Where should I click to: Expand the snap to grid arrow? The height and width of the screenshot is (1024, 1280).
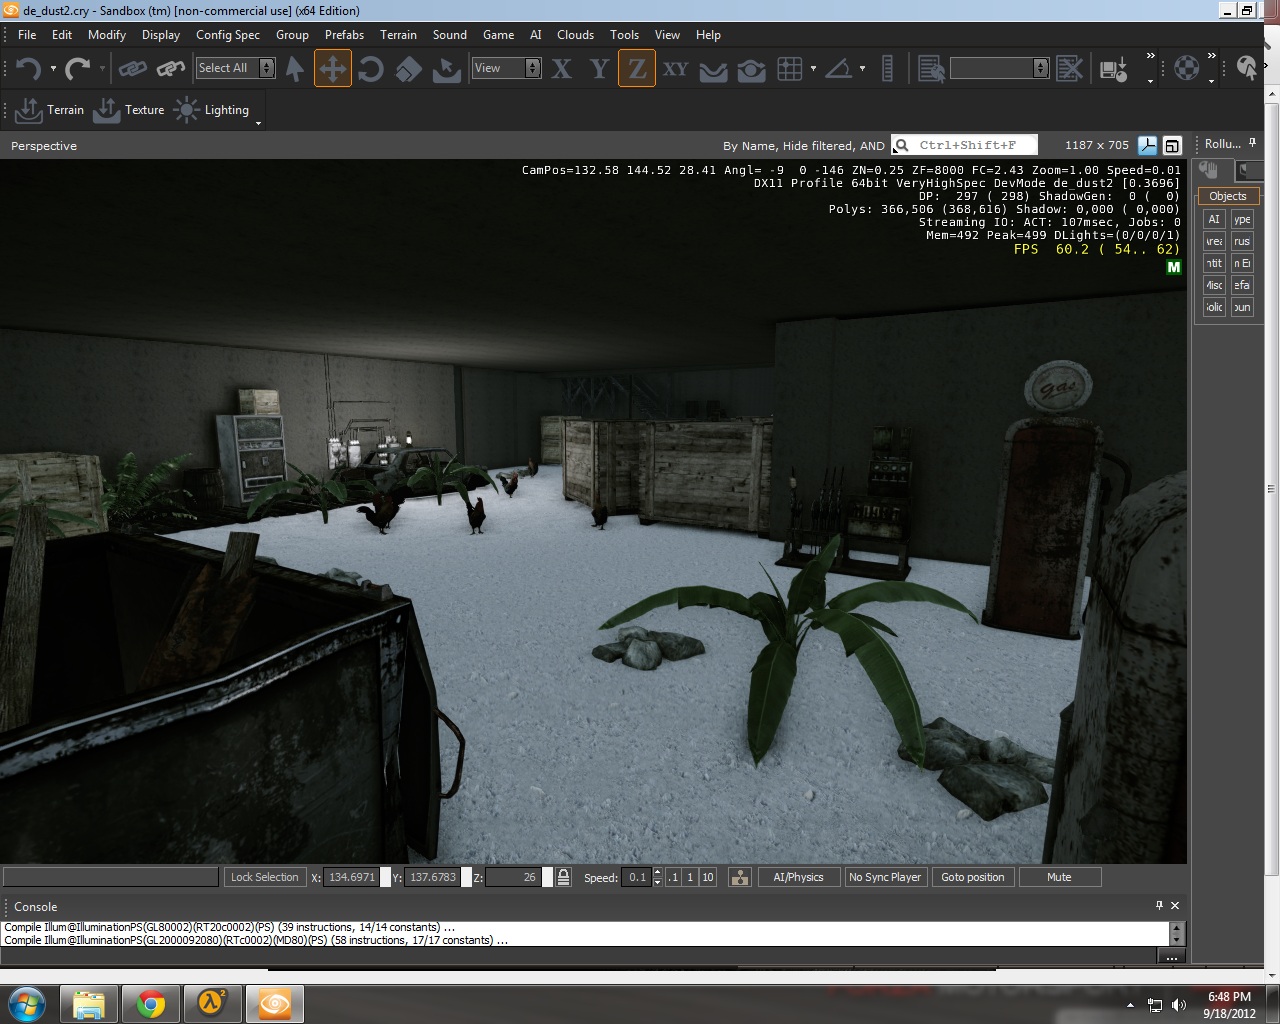coord(813,69)
